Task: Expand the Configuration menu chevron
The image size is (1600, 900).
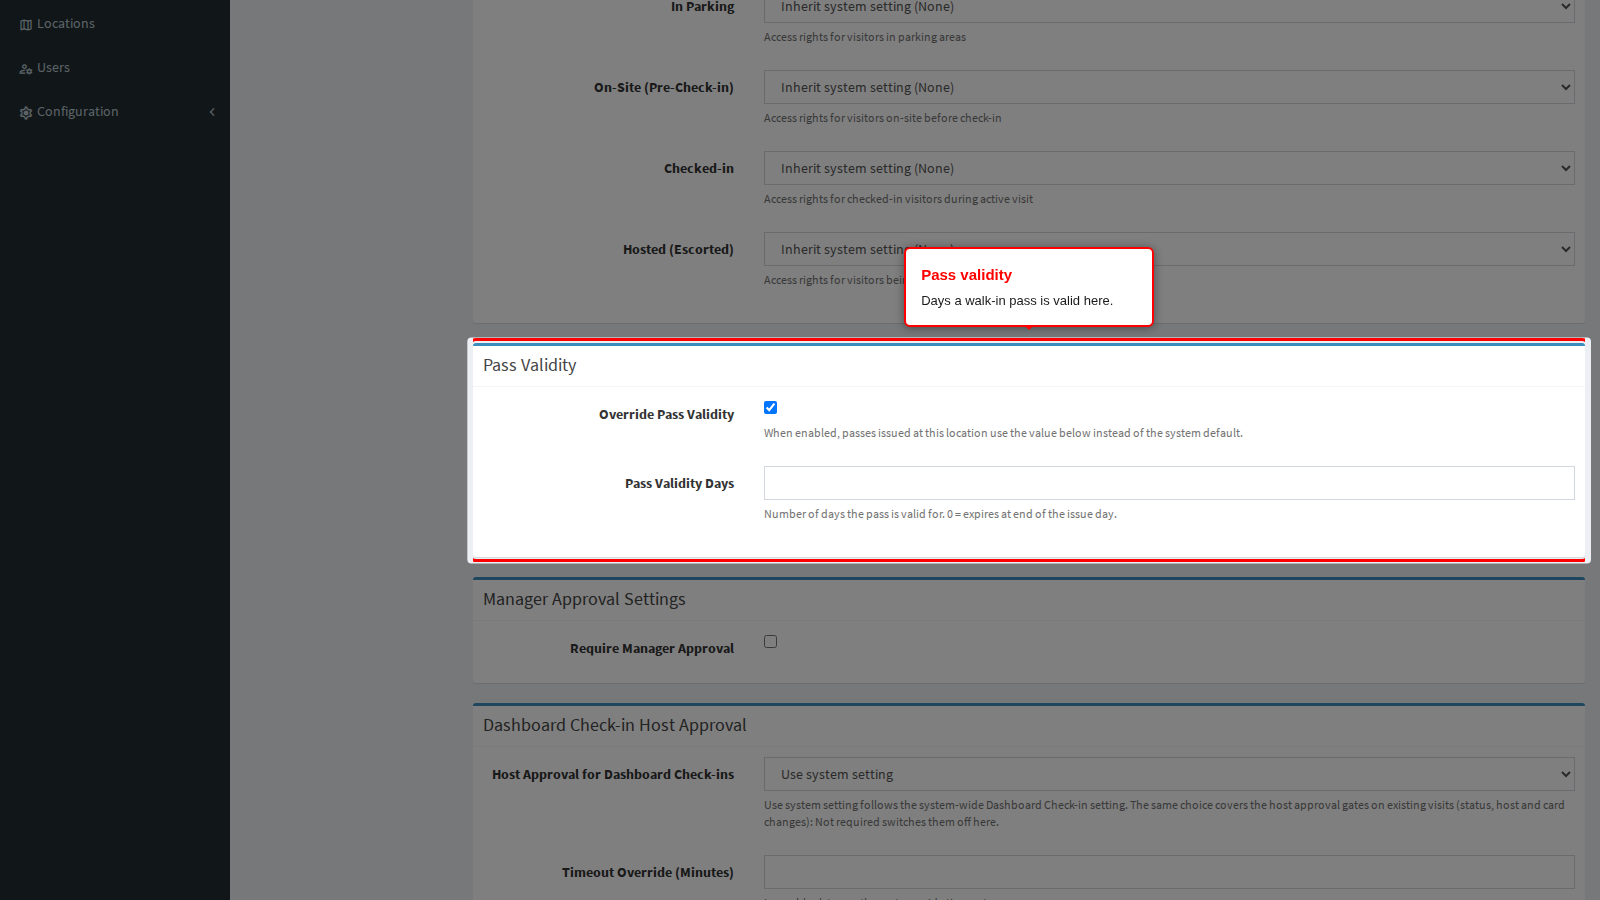Action: click(212, 112)
